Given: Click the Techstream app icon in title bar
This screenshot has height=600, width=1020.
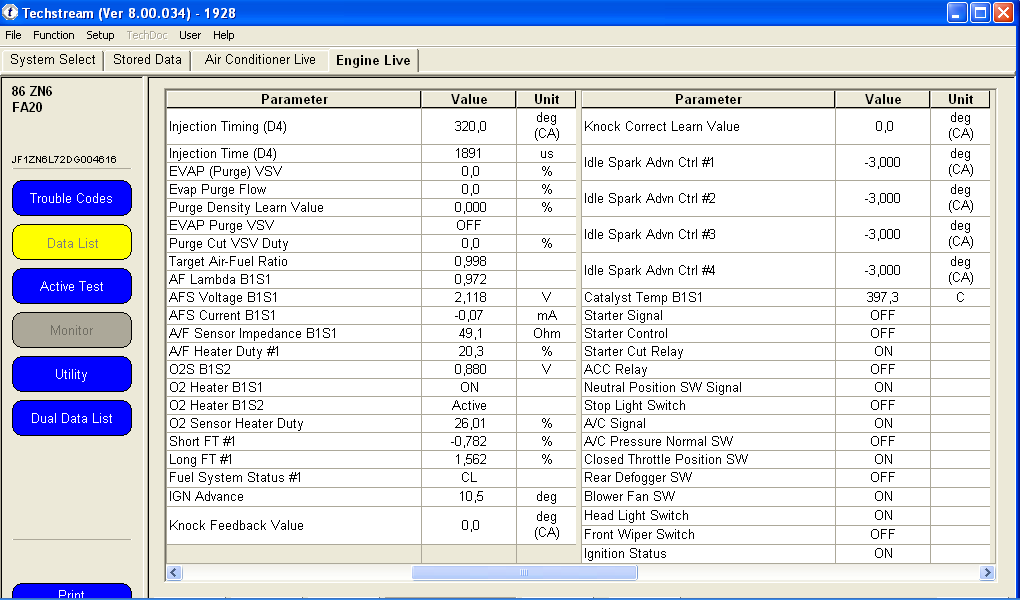Looking at the screenshot, I should 12,12.
